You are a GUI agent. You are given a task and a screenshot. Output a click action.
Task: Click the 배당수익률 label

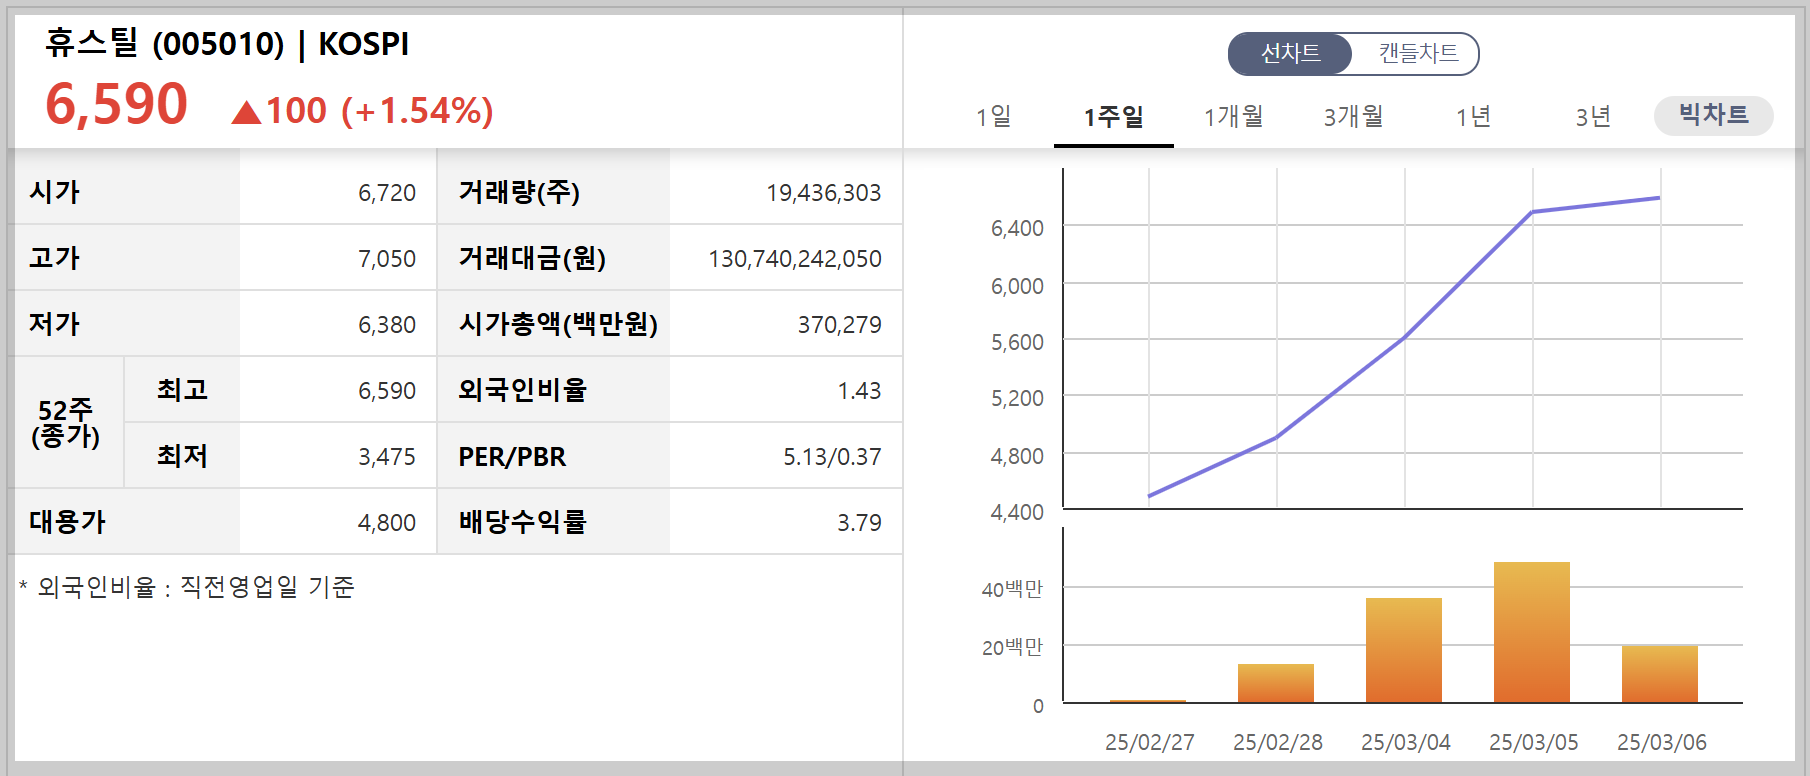coord(522,522)
